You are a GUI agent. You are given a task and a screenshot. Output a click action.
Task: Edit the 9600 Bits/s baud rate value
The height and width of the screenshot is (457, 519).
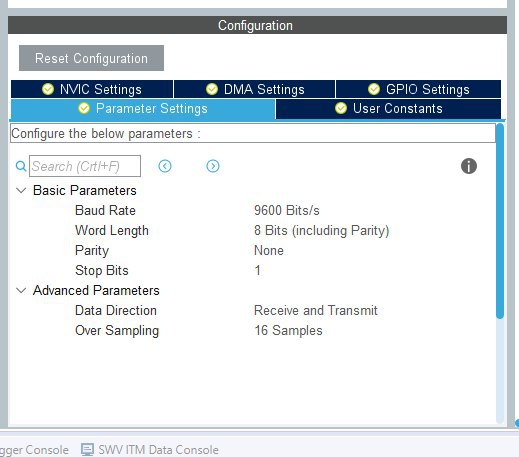click(x=287, y=211)
